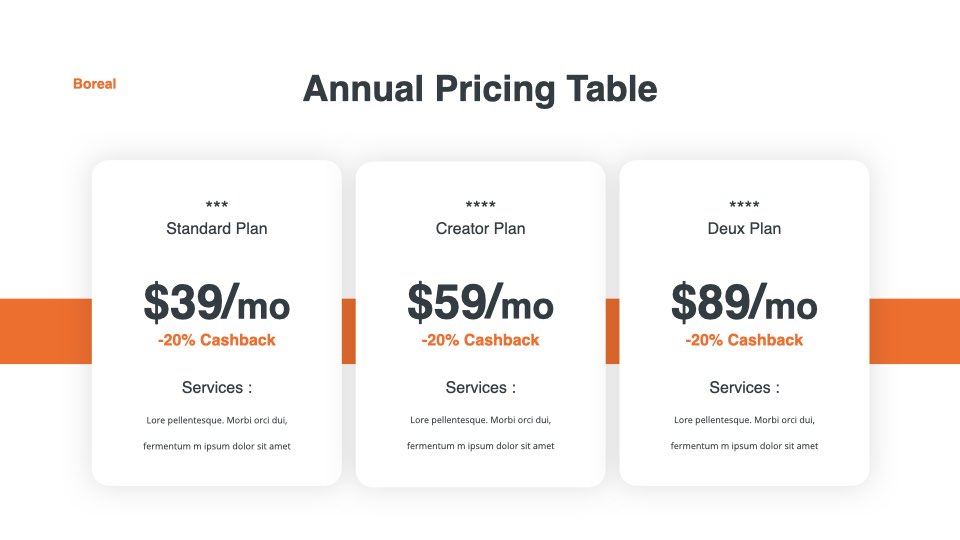
Task: Click the Services heading in Creator Plan card
Action: tap(481, 388)
